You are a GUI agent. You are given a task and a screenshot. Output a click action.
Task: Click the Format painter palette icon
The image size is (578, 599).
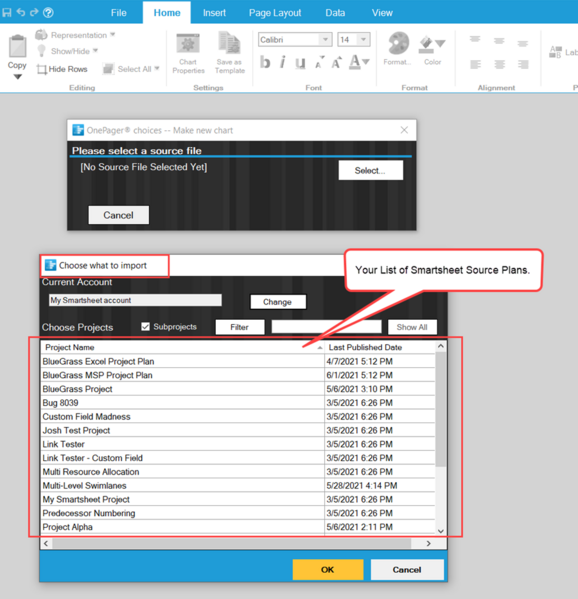398,43
